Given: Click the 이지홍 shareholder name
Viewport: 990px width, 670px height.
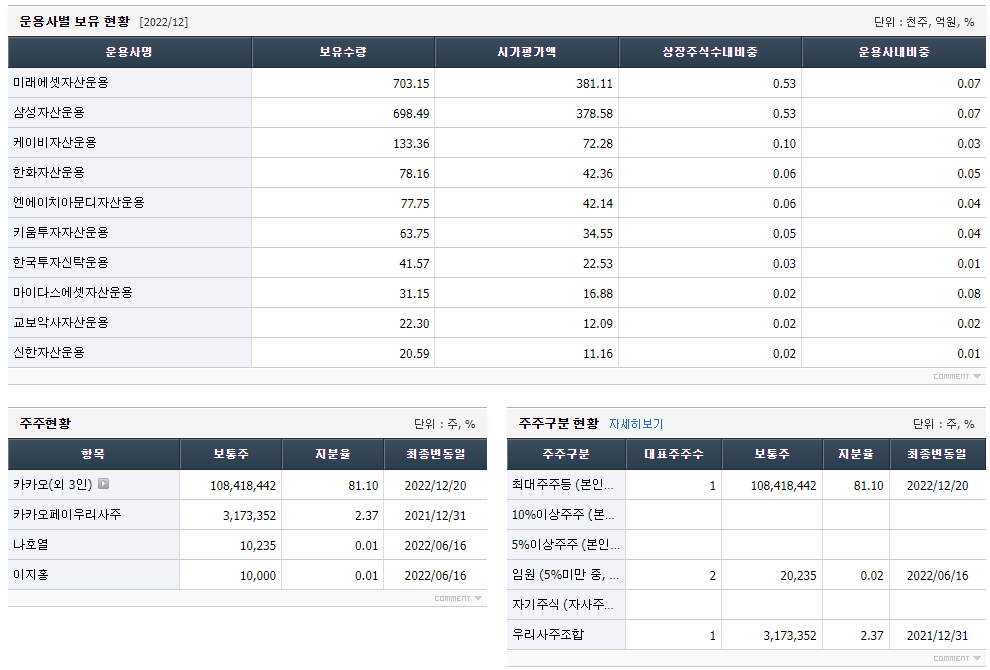Looking at the screenshot, I should (x=30, y=575).
